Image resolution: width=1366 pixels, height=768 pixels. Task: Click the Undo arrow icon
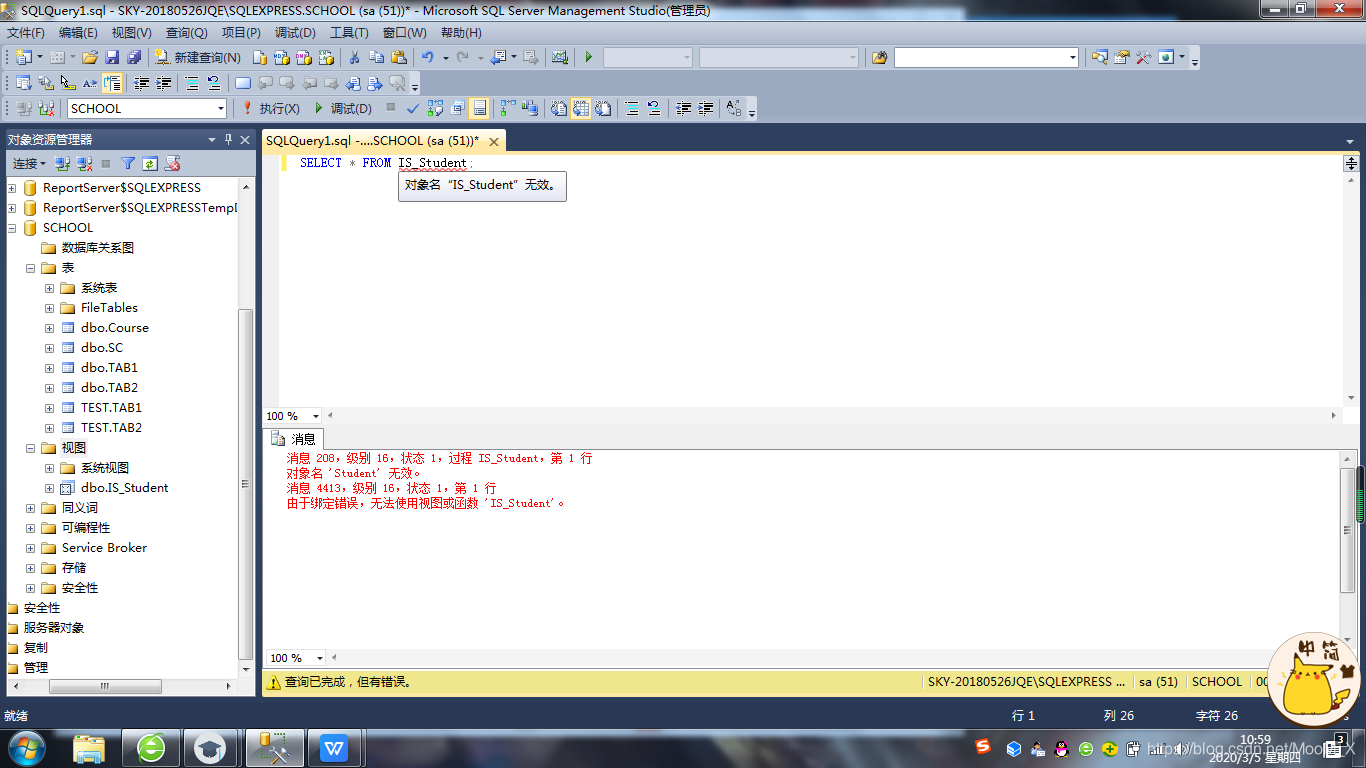(x=427, y=57)
